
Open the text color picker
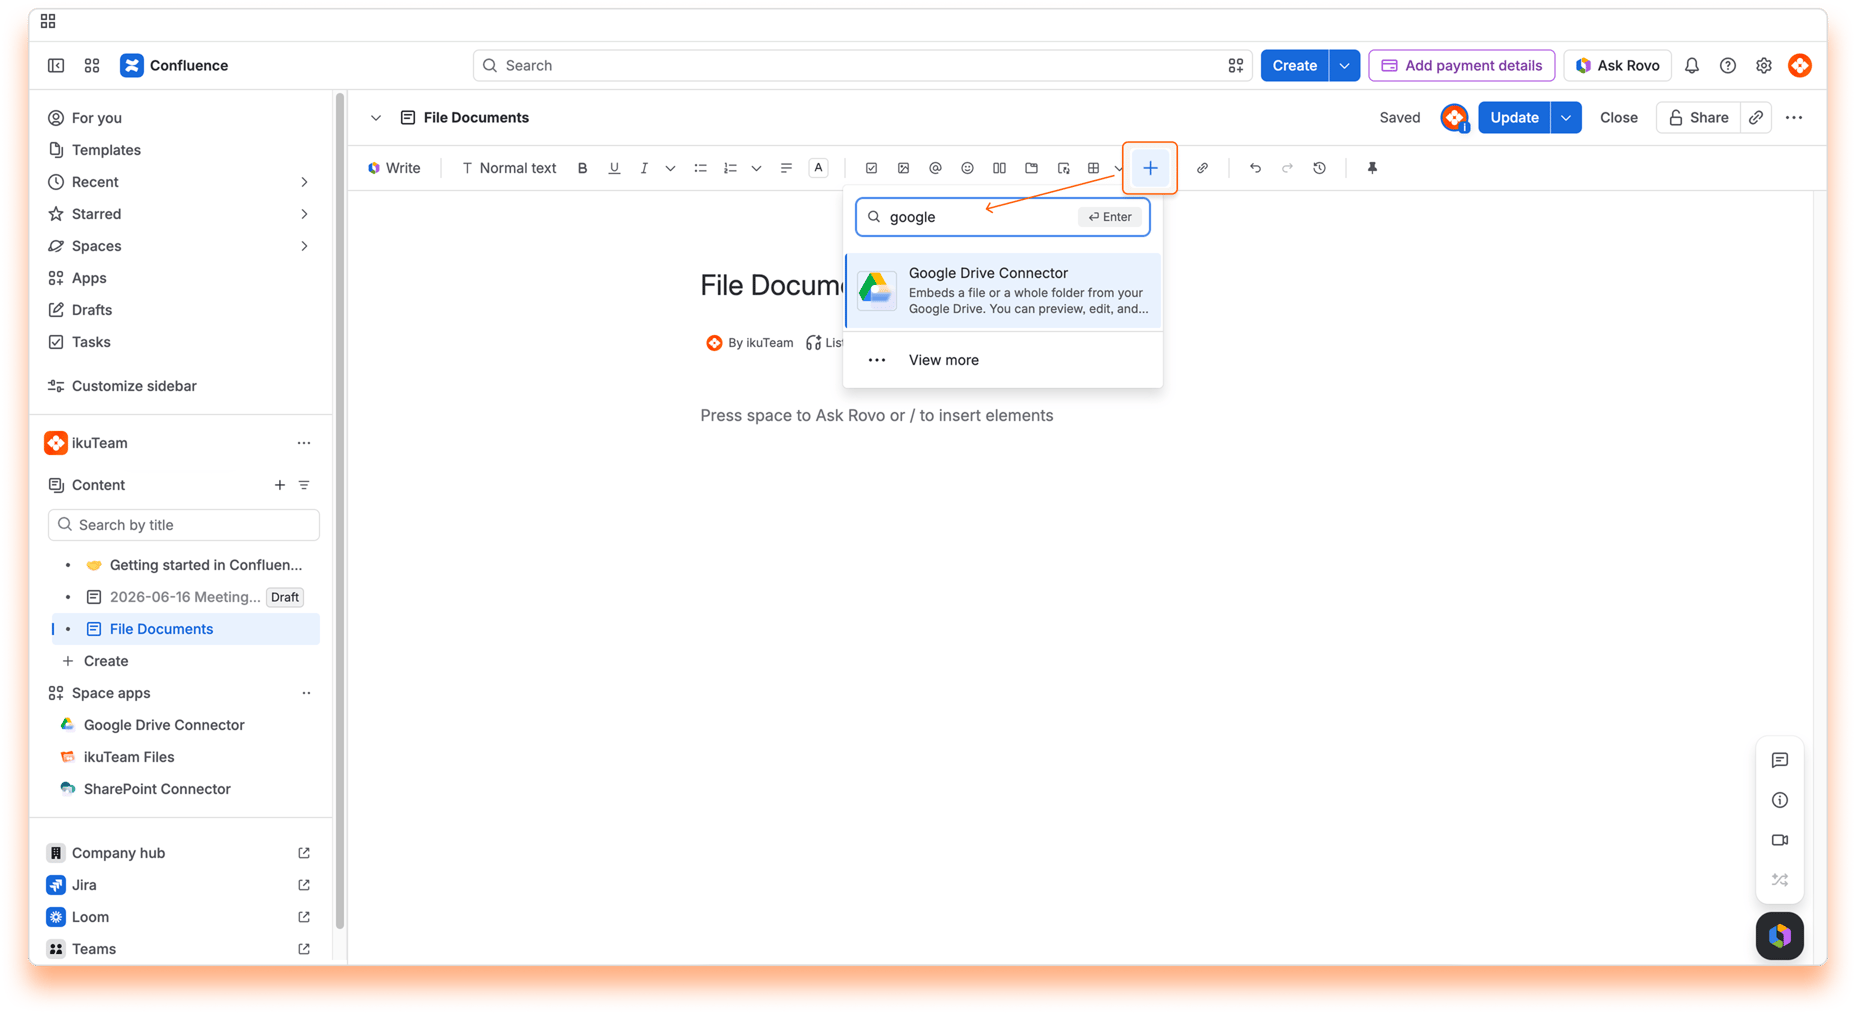[x=818, y=168]
